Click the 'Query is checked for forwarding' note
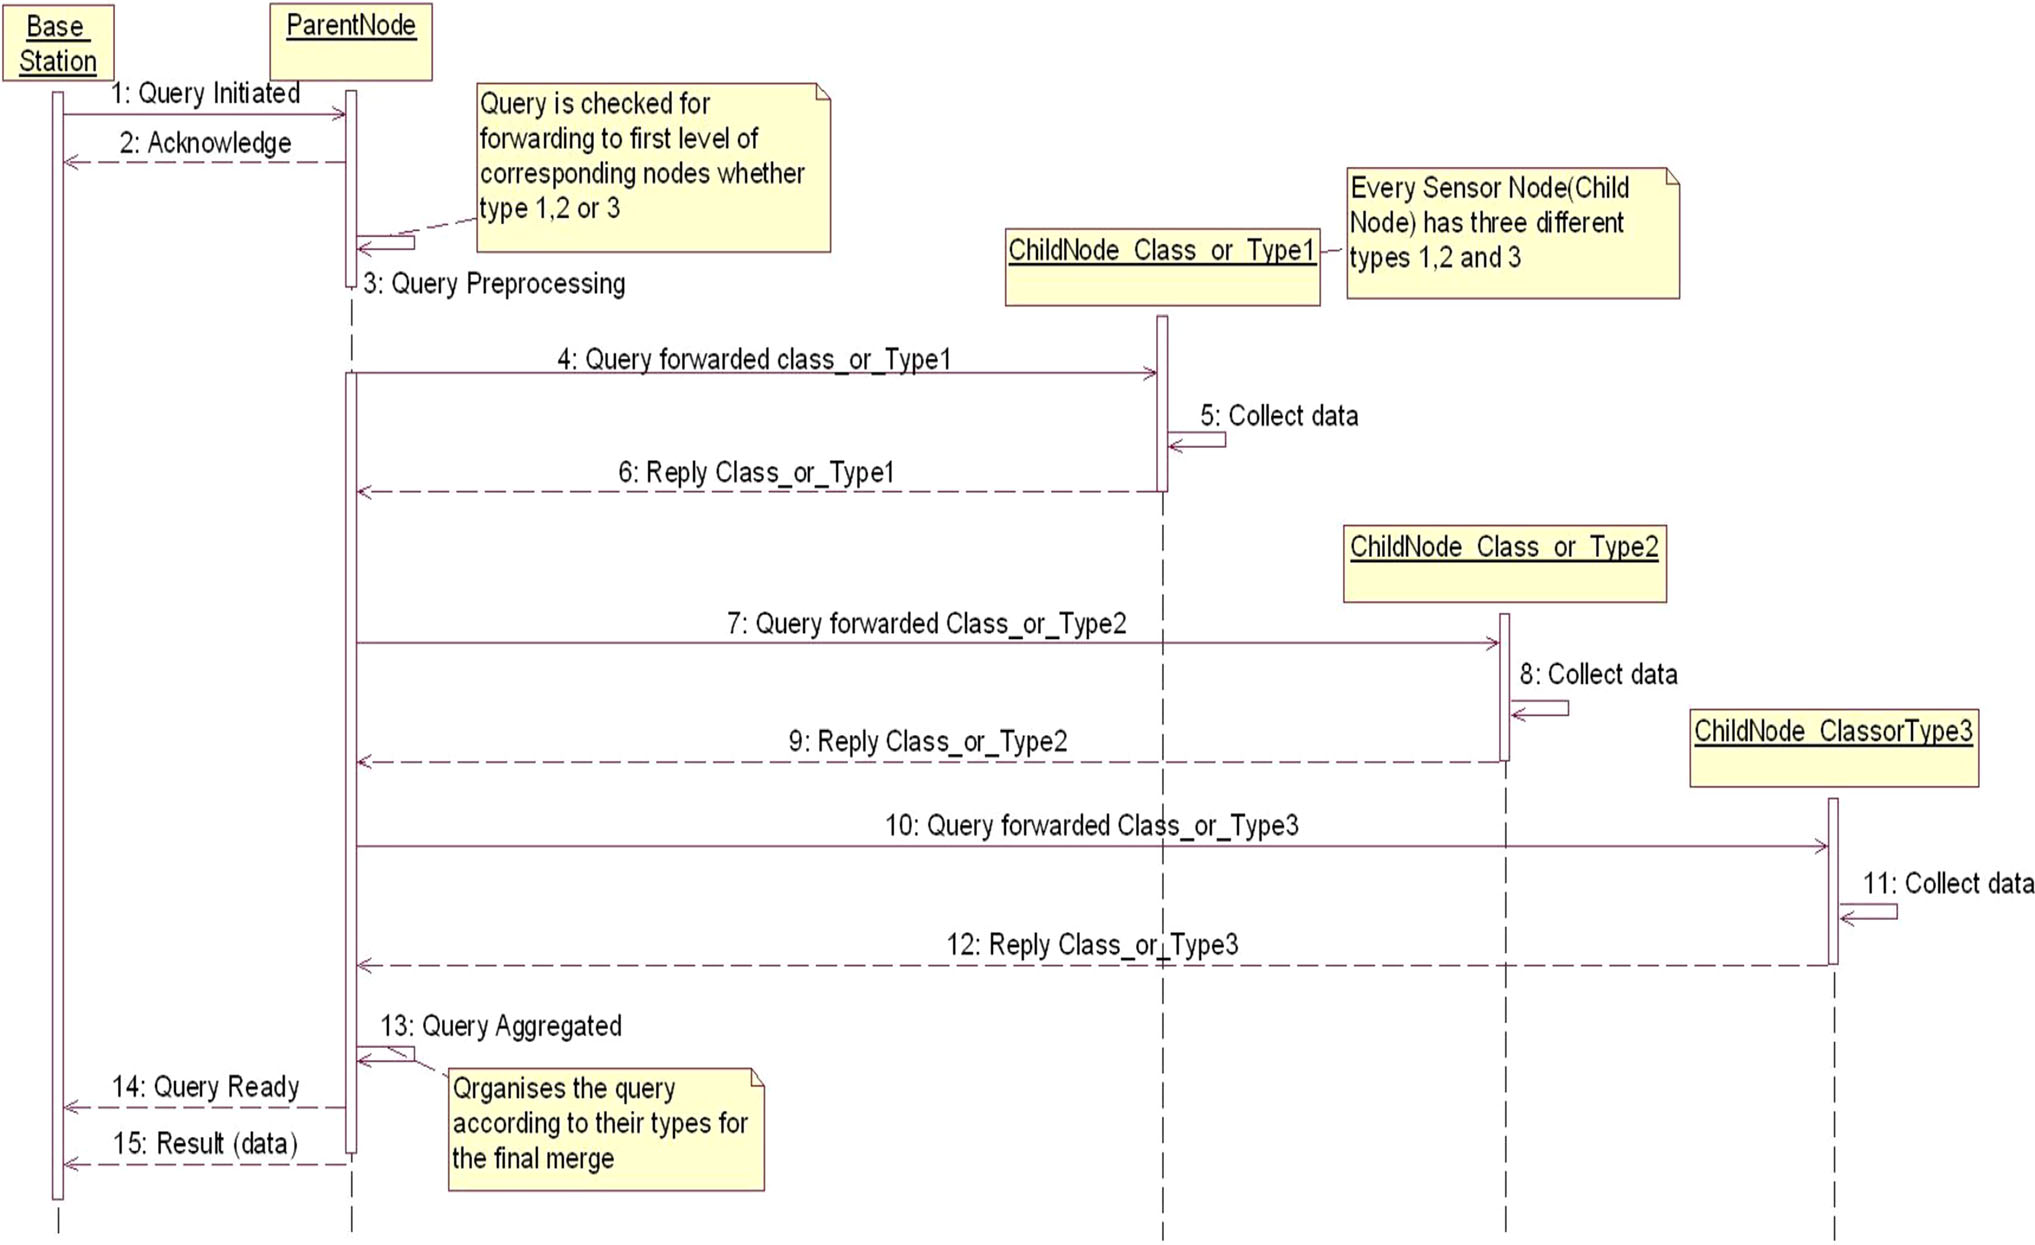 pos(653,167)
